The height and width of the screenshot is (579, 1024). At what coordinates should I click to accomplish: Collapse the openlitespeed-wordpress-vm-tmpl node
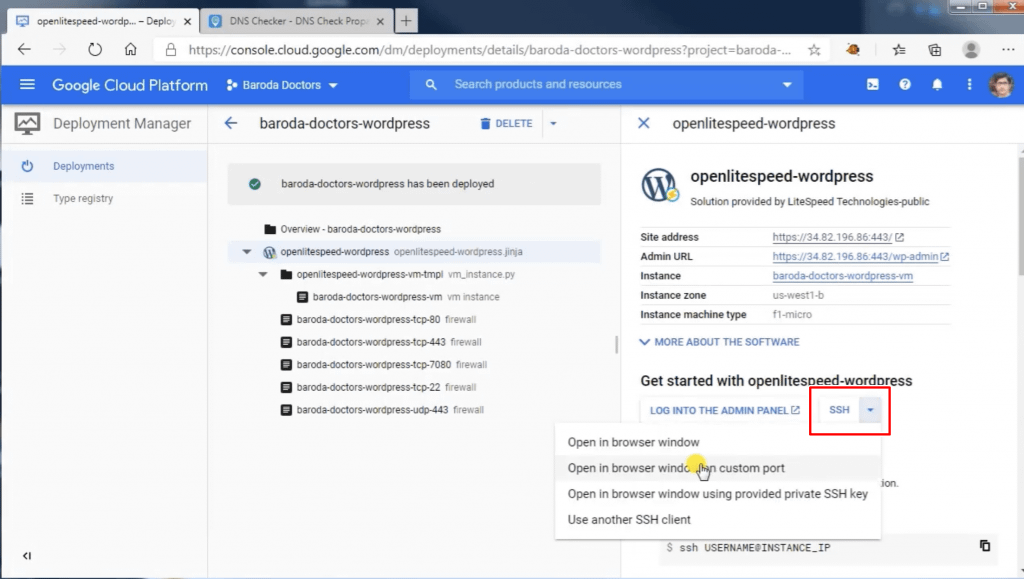pyautogui.click(x=263, y=274)
